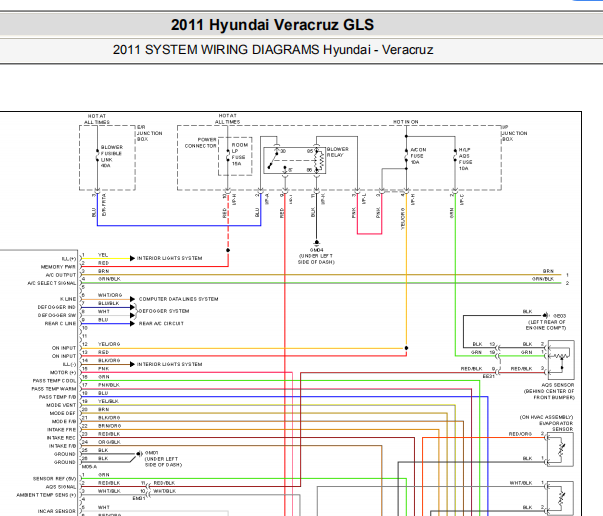
Task: Select the H/LP AQS FUSE 10A label
Action: (465, 159)
